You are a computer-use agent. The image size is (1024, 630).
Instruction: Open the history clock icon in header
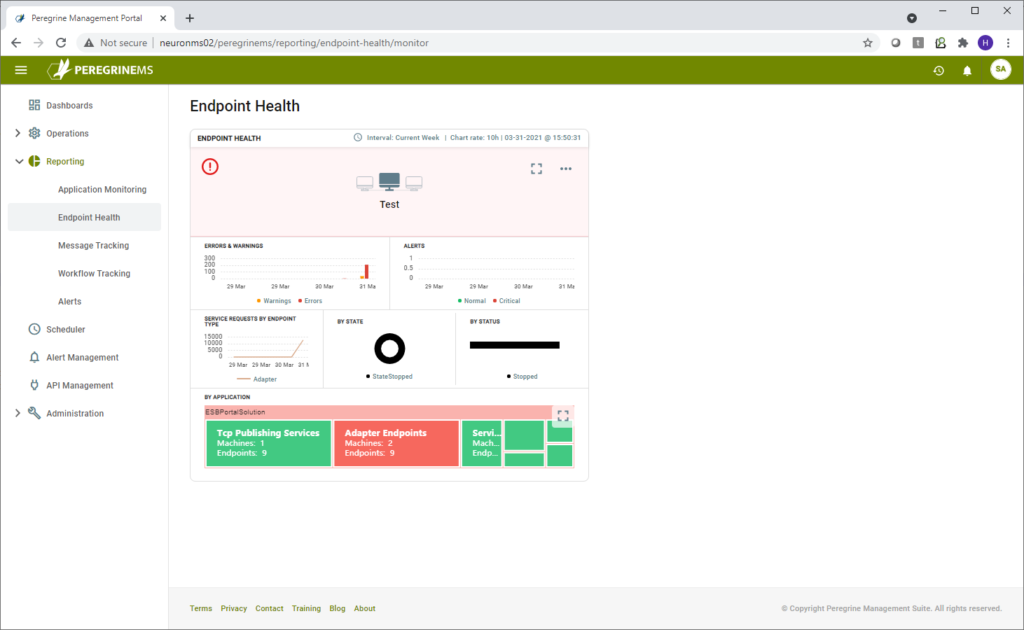[x=938, y=70]
